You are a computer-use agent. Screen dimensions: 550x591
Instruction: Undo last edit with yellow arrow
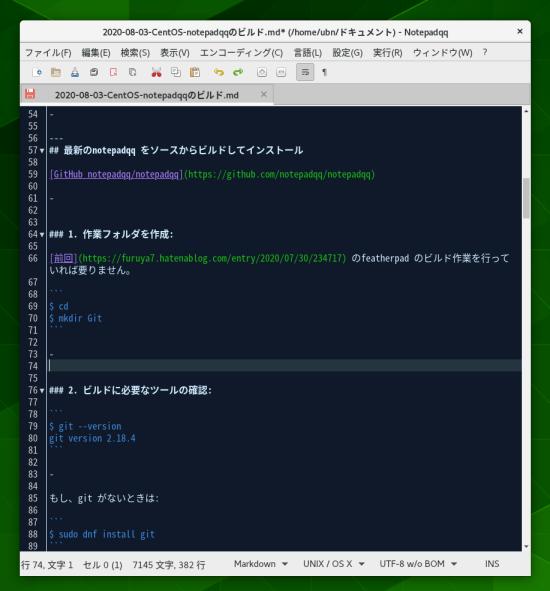tap(219, 72)
